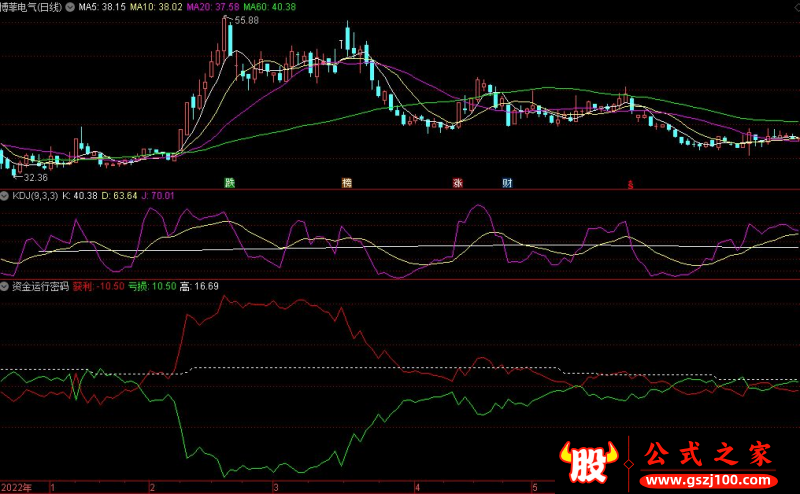
Task: Click the J: 70.01 value
Action: point(158,196)
